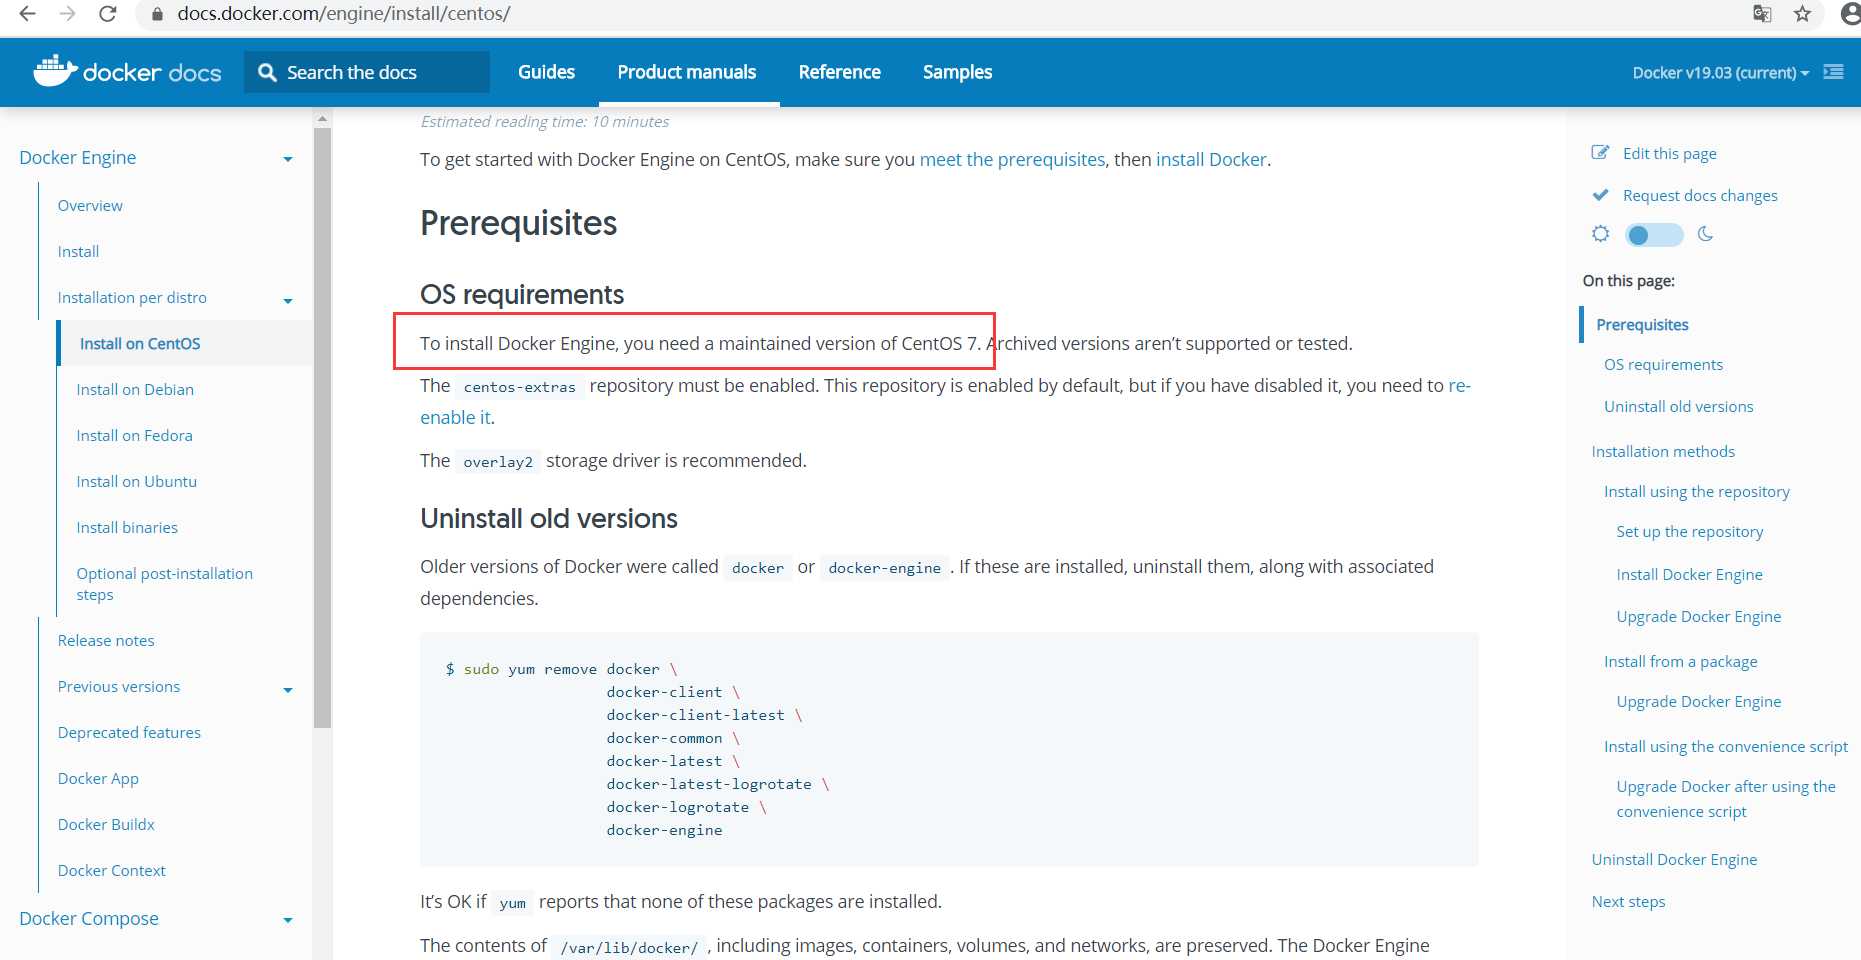Click the Request docs changes link
The width and height of the screenshot is (1861, 960).
pyautogui.click(x=1700, y=195)
